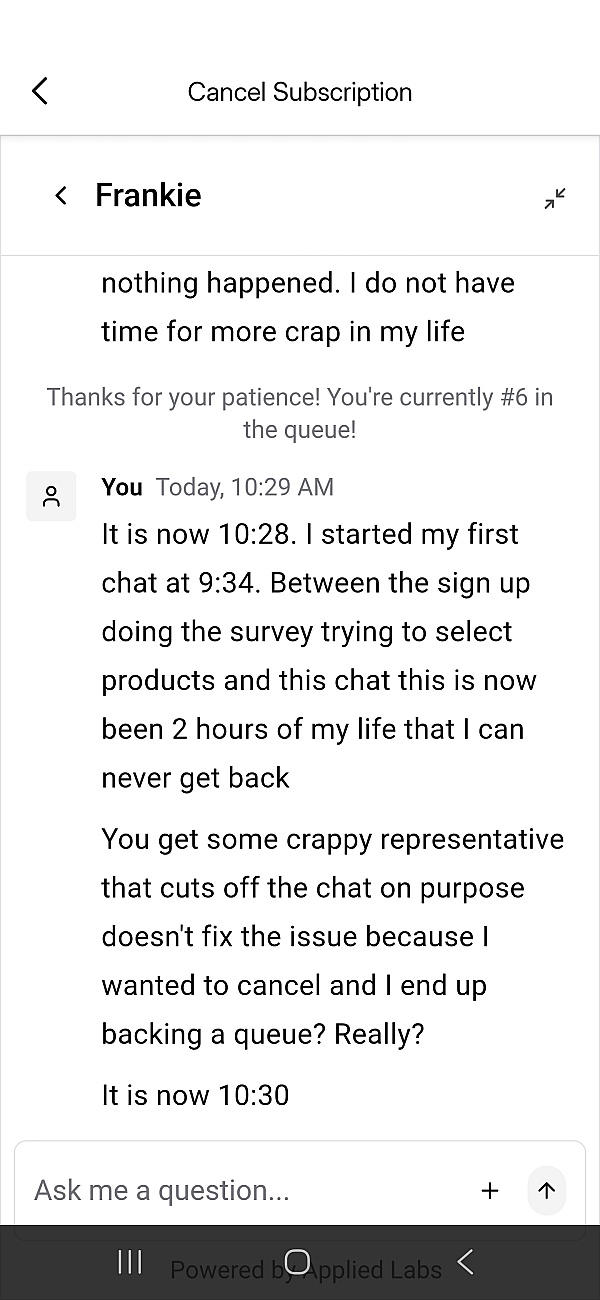Image resolution: width=600 pixels, height=1300 pixels.
Task: Send the message with the up arrow button
Action: coord(546,1190)
